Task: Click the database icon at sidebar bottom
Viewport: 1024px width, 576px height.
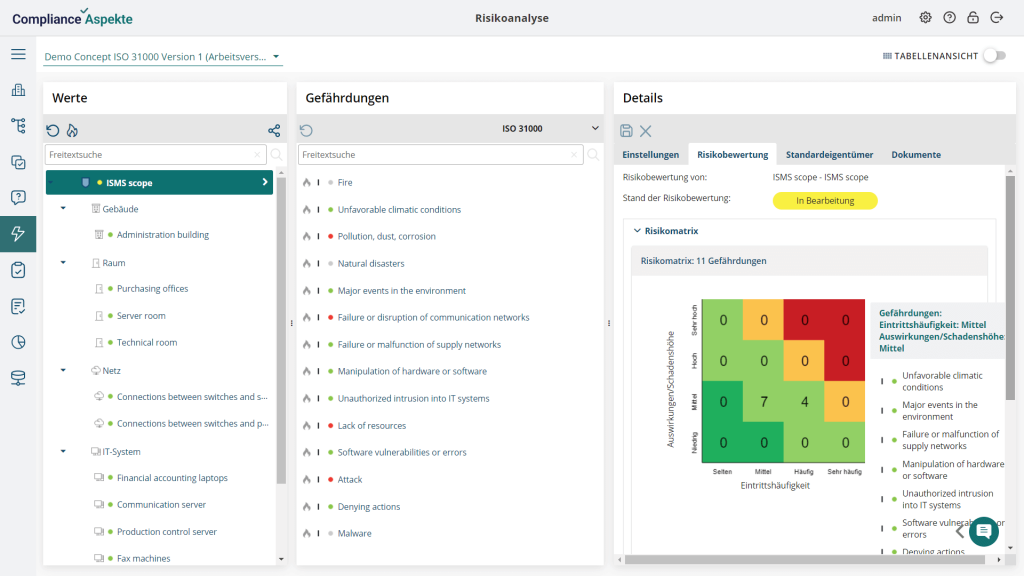Action: click(18, 378)
